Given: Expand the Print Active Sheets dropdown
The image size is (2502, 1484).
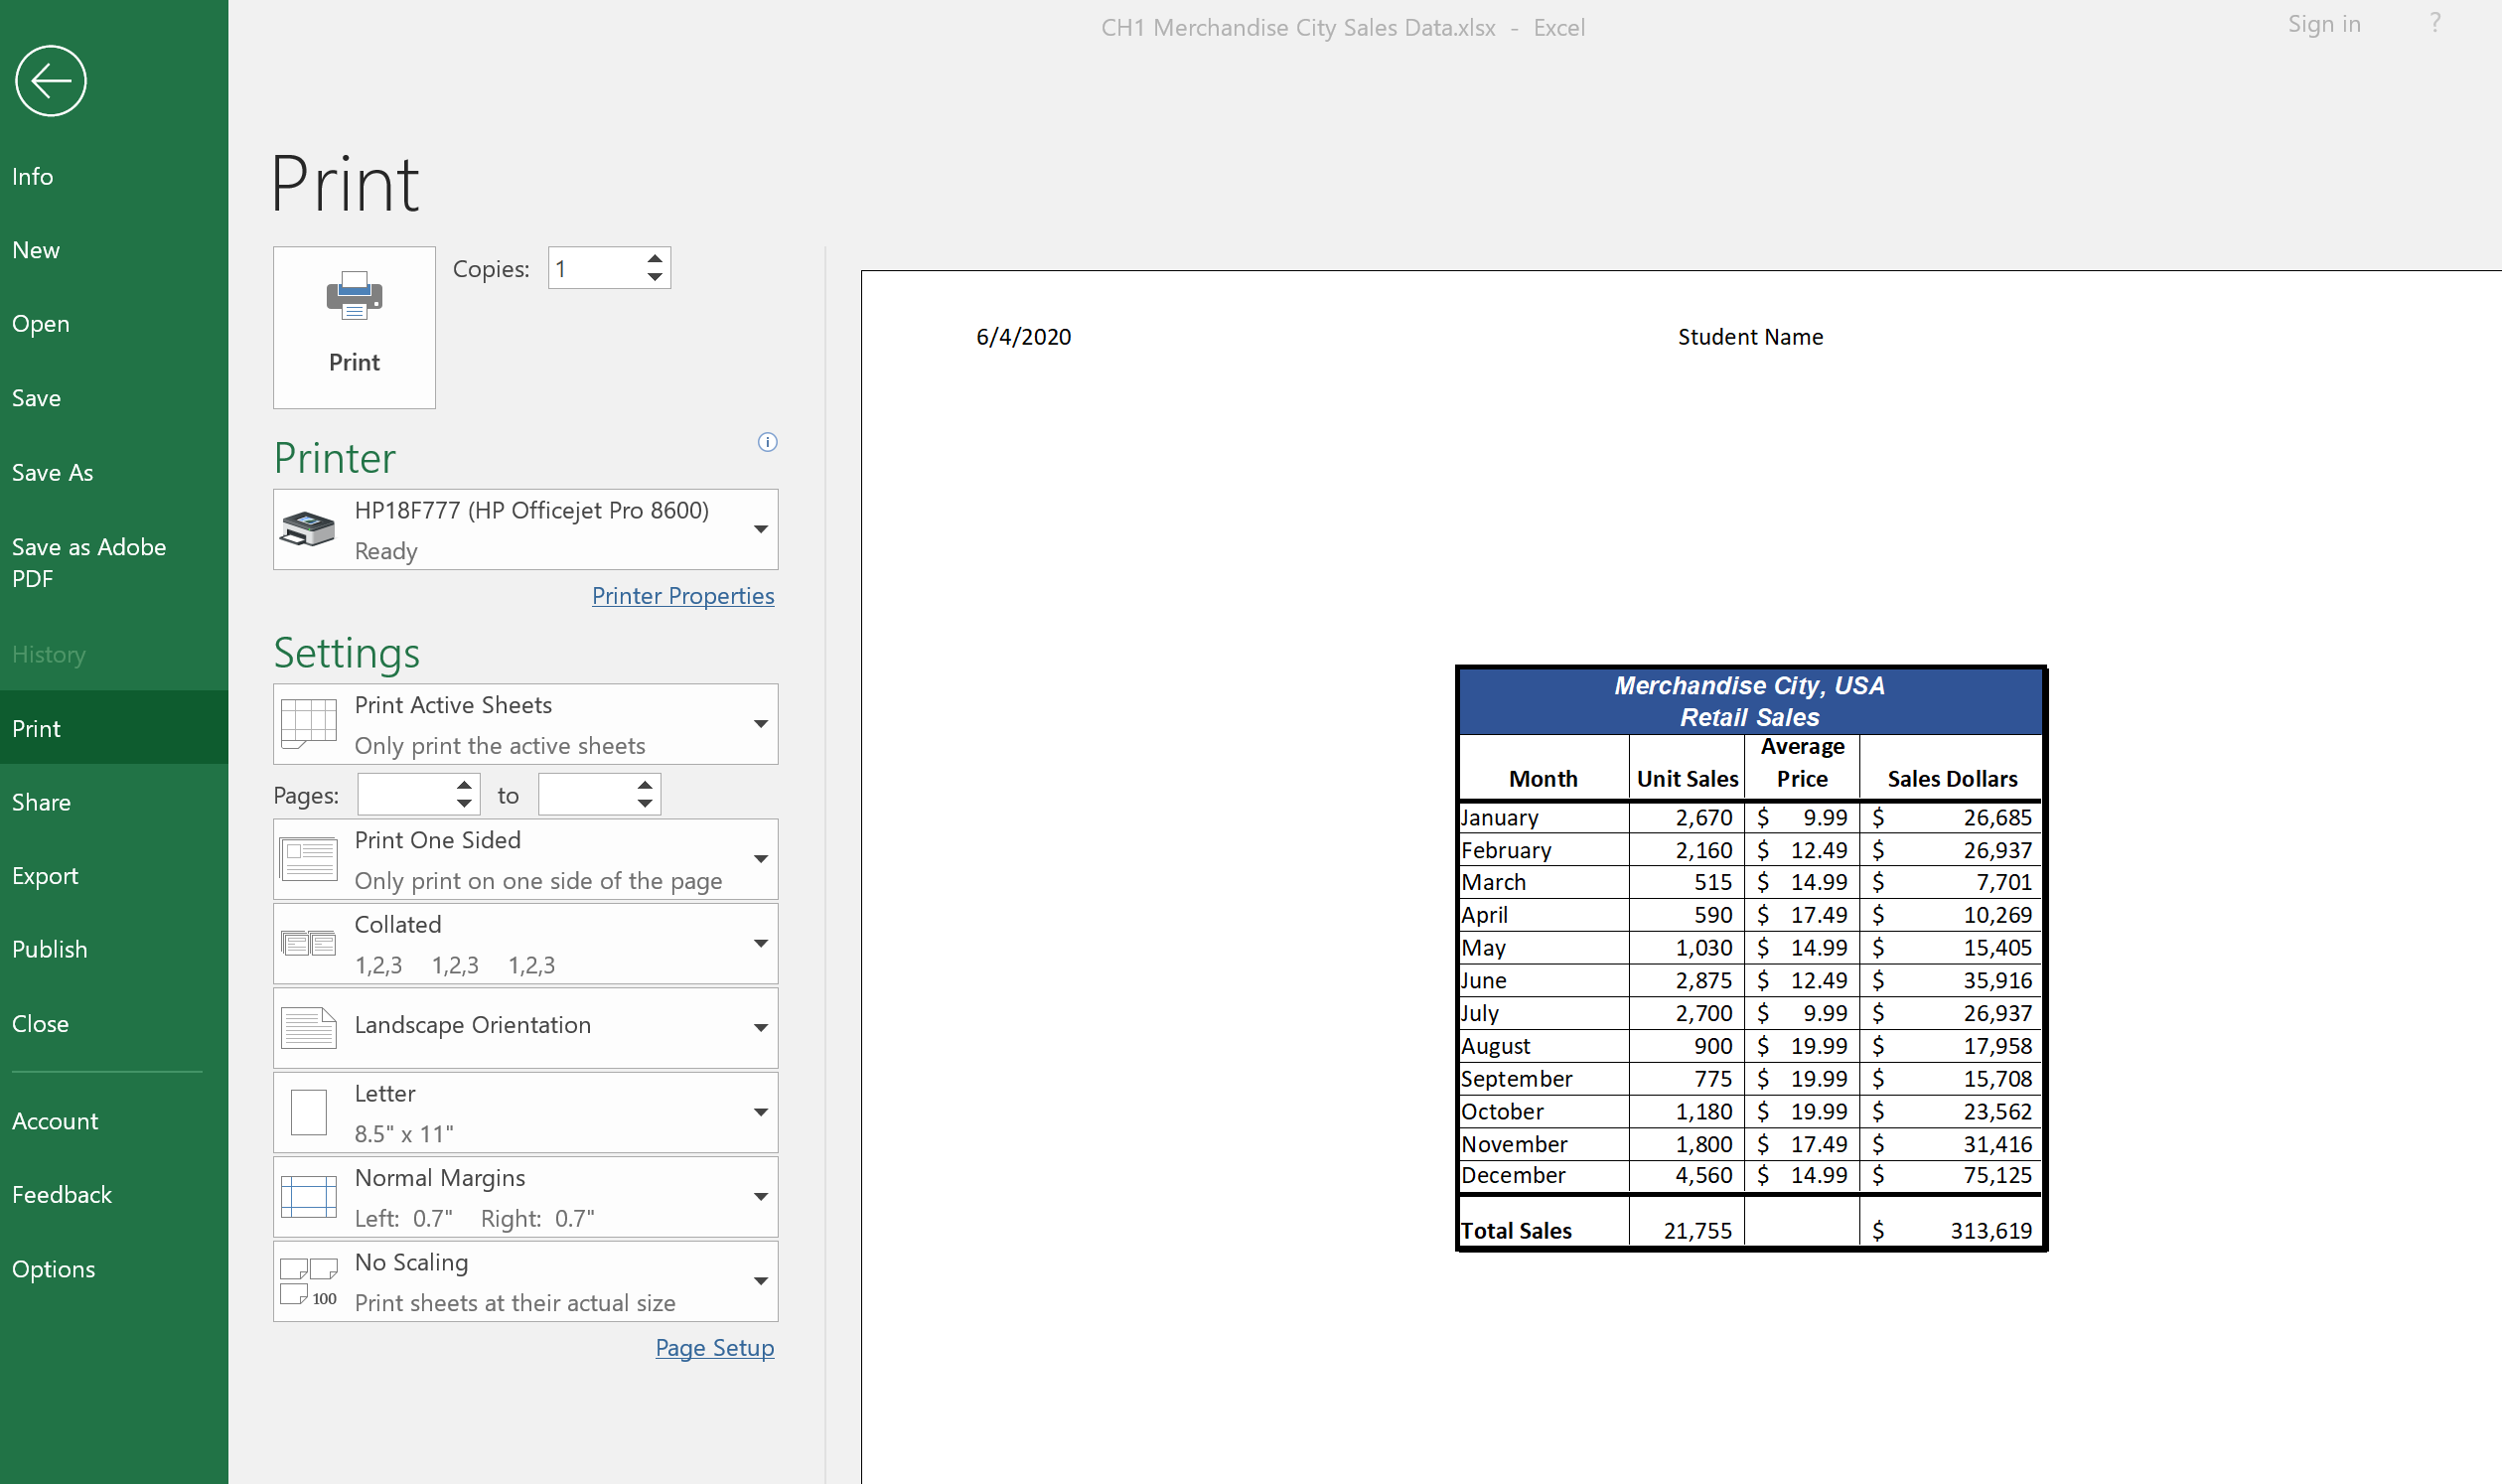Looking at the screenshot, I should pyautogui.click(x=756, y=724).
